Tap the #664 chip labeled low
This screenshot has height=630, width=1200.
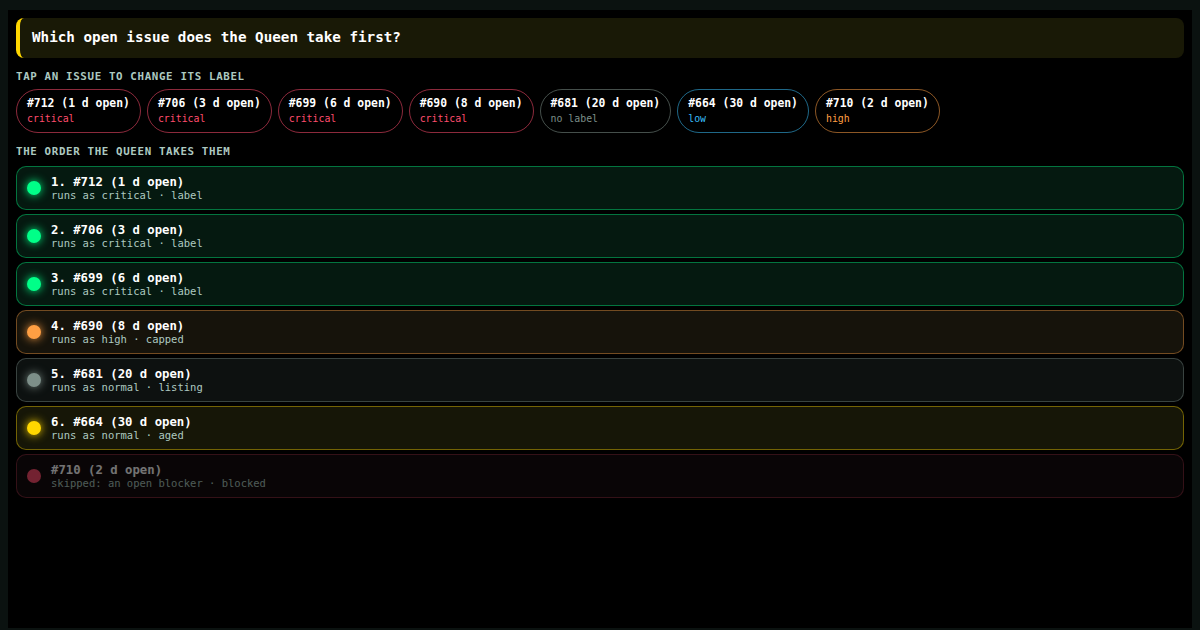coord(743,111)
